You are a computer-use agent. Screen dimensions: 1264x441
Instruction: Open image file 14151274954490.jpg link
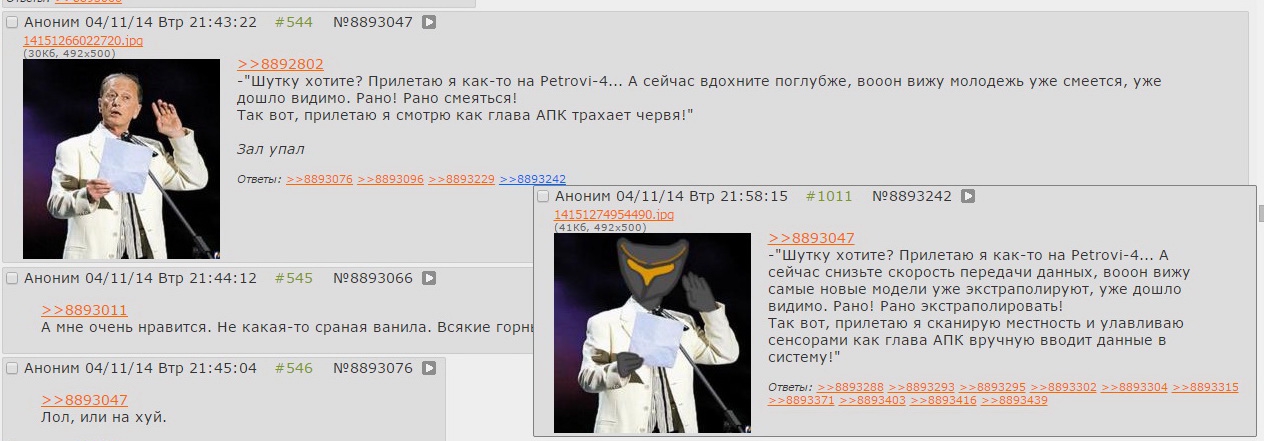pyautogui.click(x=614, y=215)
